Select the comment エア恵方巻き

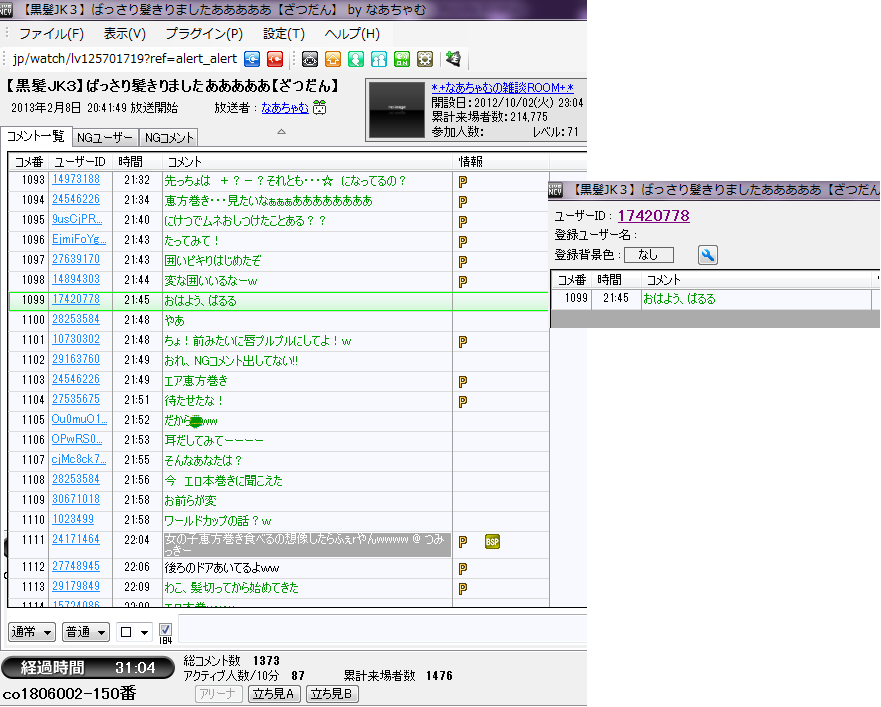(x=196, y=381)
